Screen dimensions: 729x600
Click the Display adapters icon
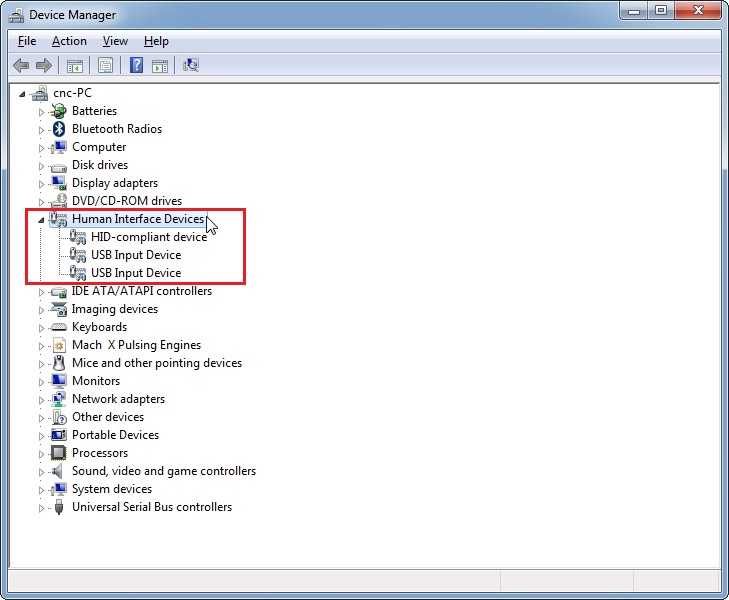click(x=59, y=183)
